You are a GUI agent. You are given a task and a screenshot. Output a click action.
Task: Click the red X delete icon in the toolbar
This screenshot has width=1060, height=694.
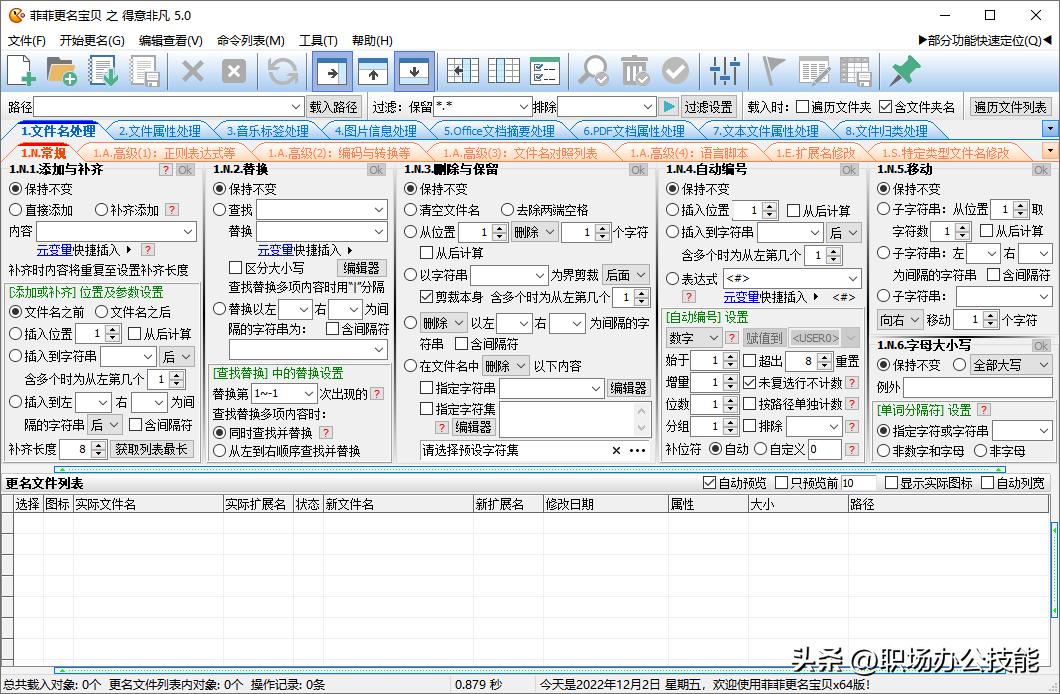(x=193, y=71)
